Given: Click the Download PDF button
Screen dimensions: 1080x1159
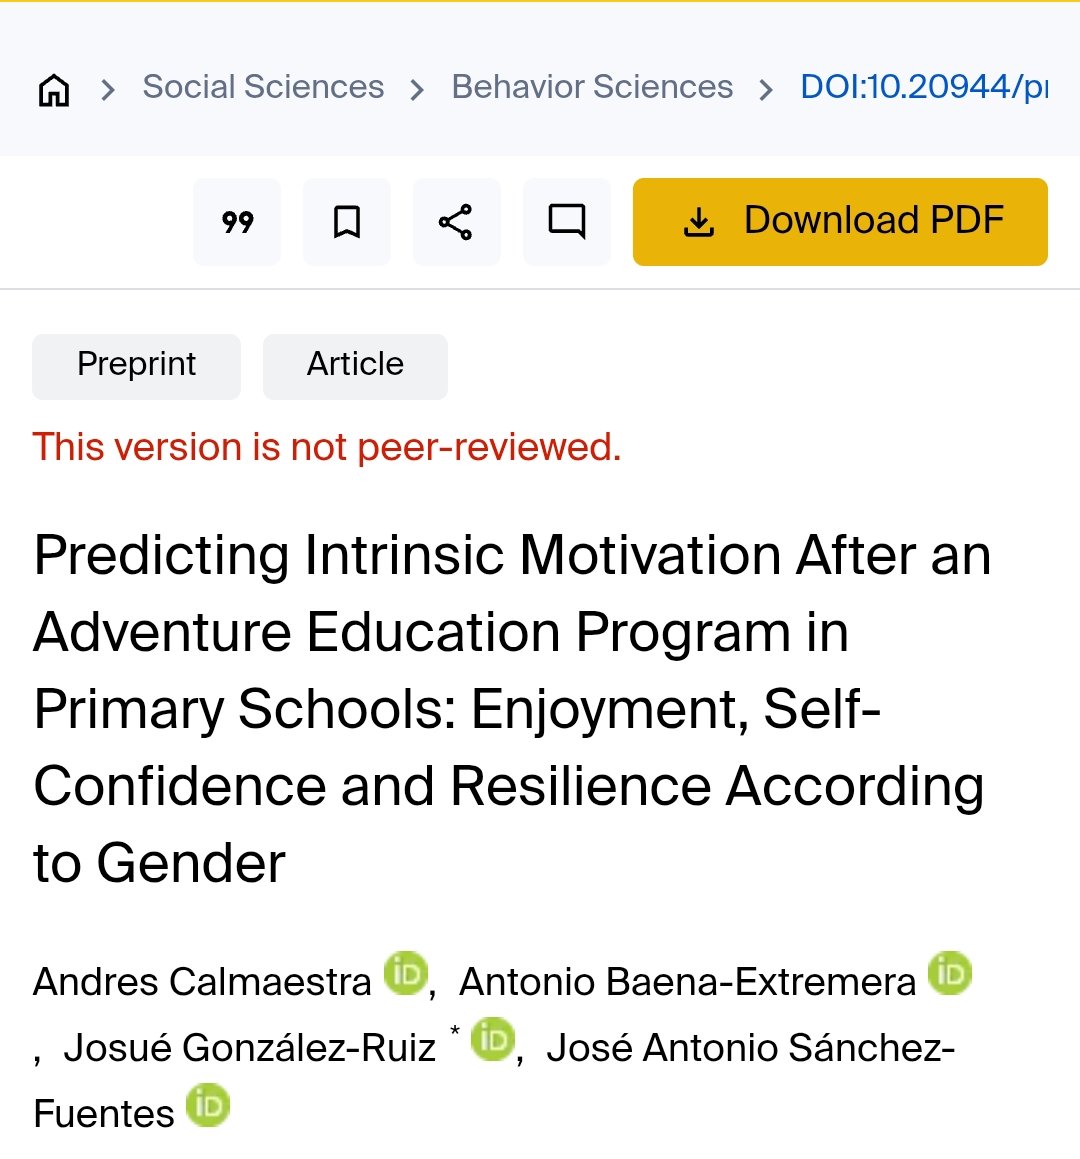Looking at the screenshot, I should point(840,222).
